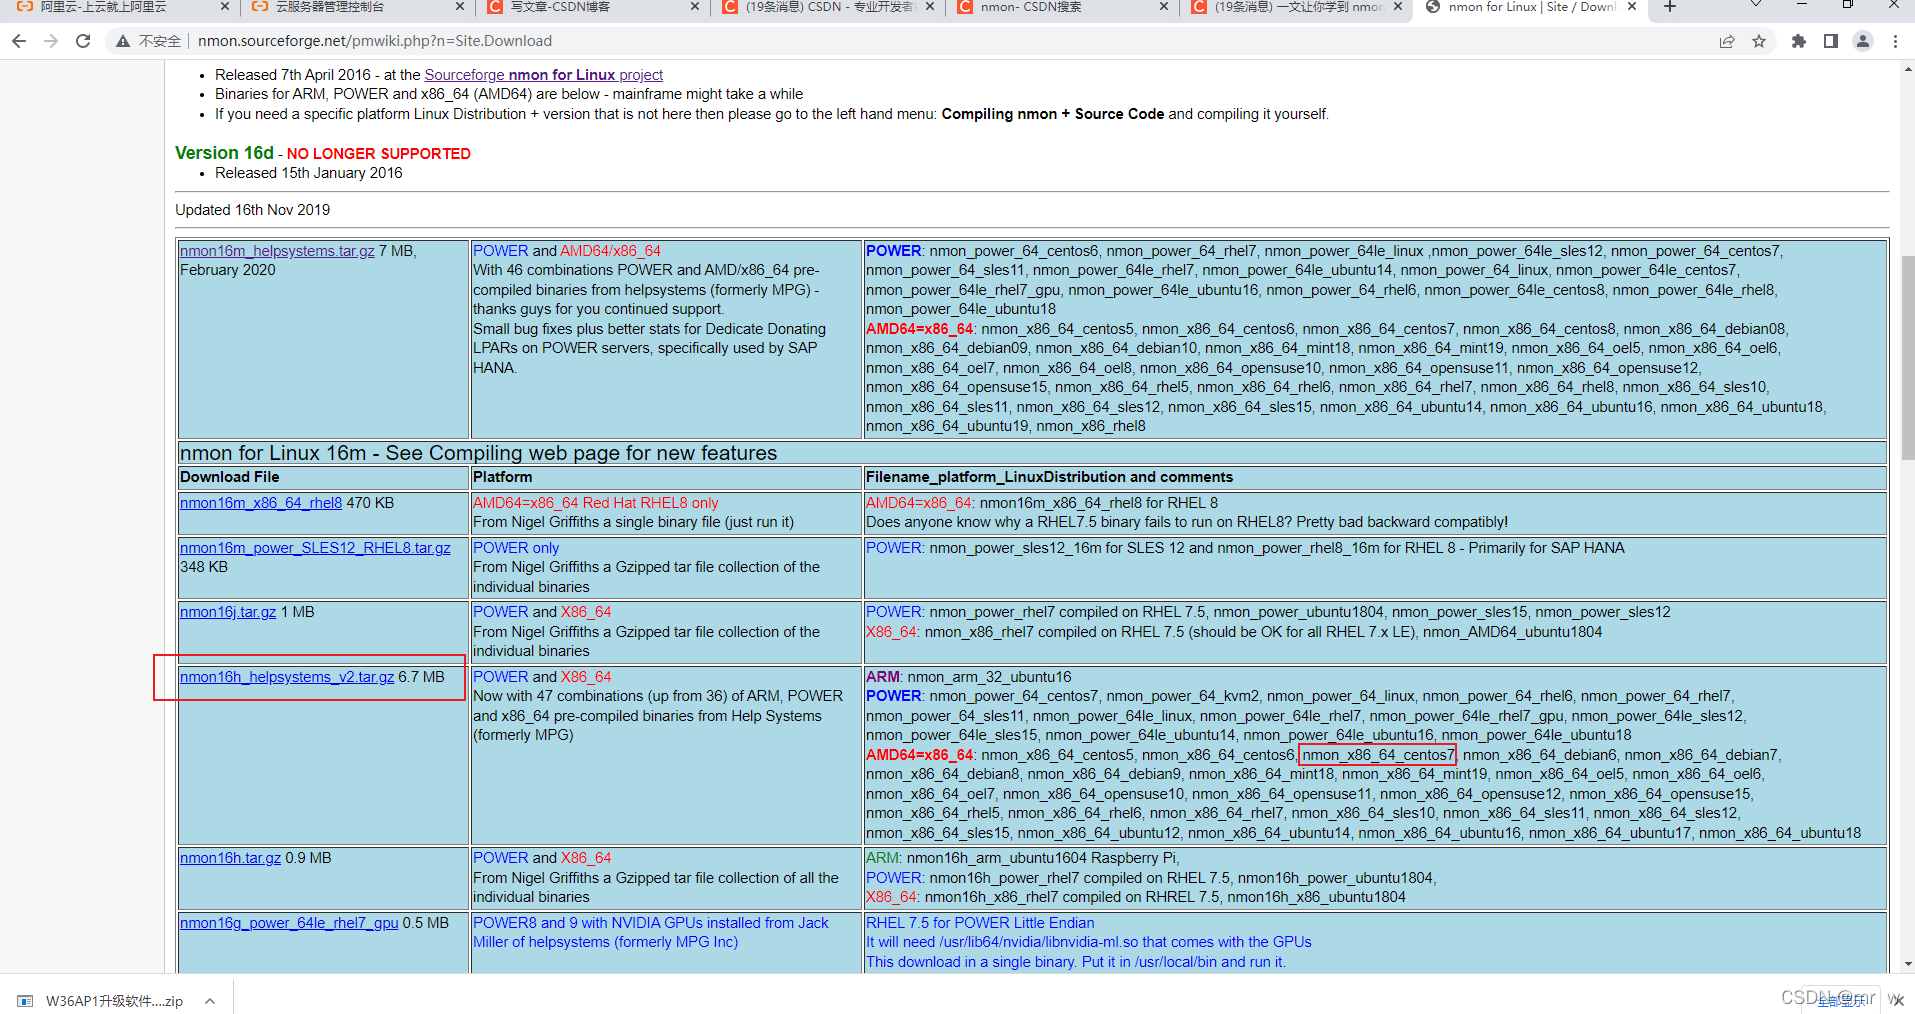Download nmon16h_helpsystems_v2.tar.gz
The image size is (1915, 1014).
[287, 677]
